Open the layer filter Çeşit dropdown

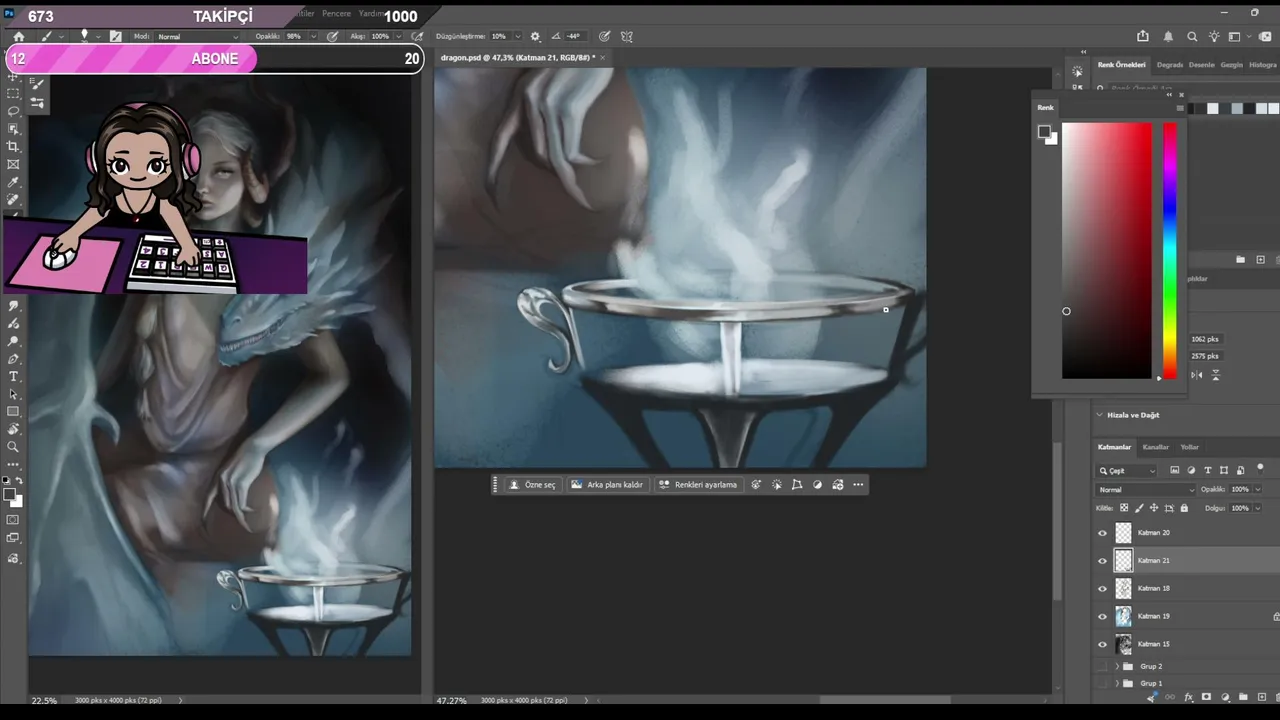coord(1127,470)
